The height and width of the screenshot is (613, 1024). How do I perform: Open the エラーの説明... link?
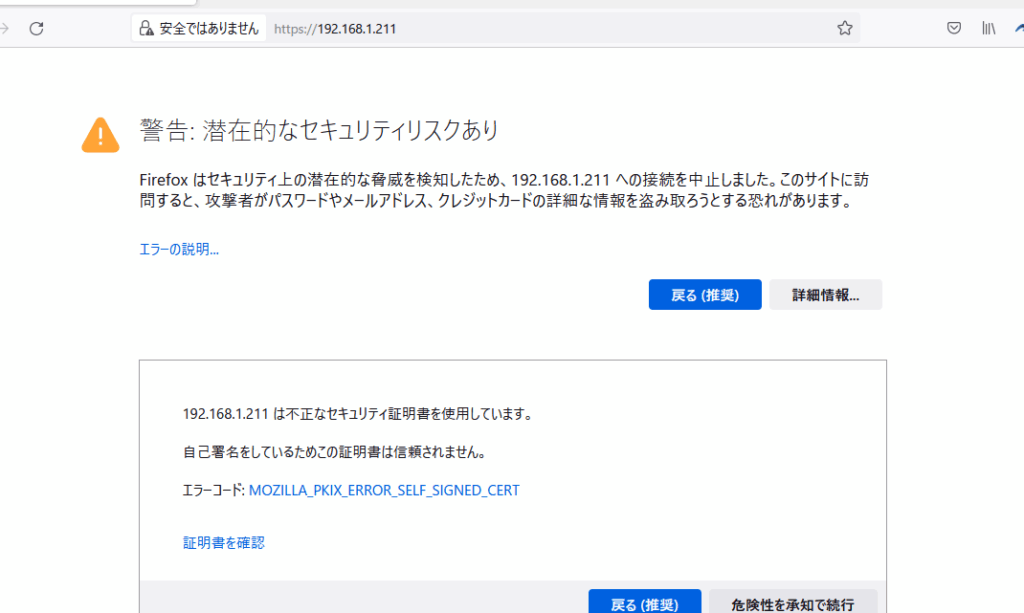click(179, 249)
